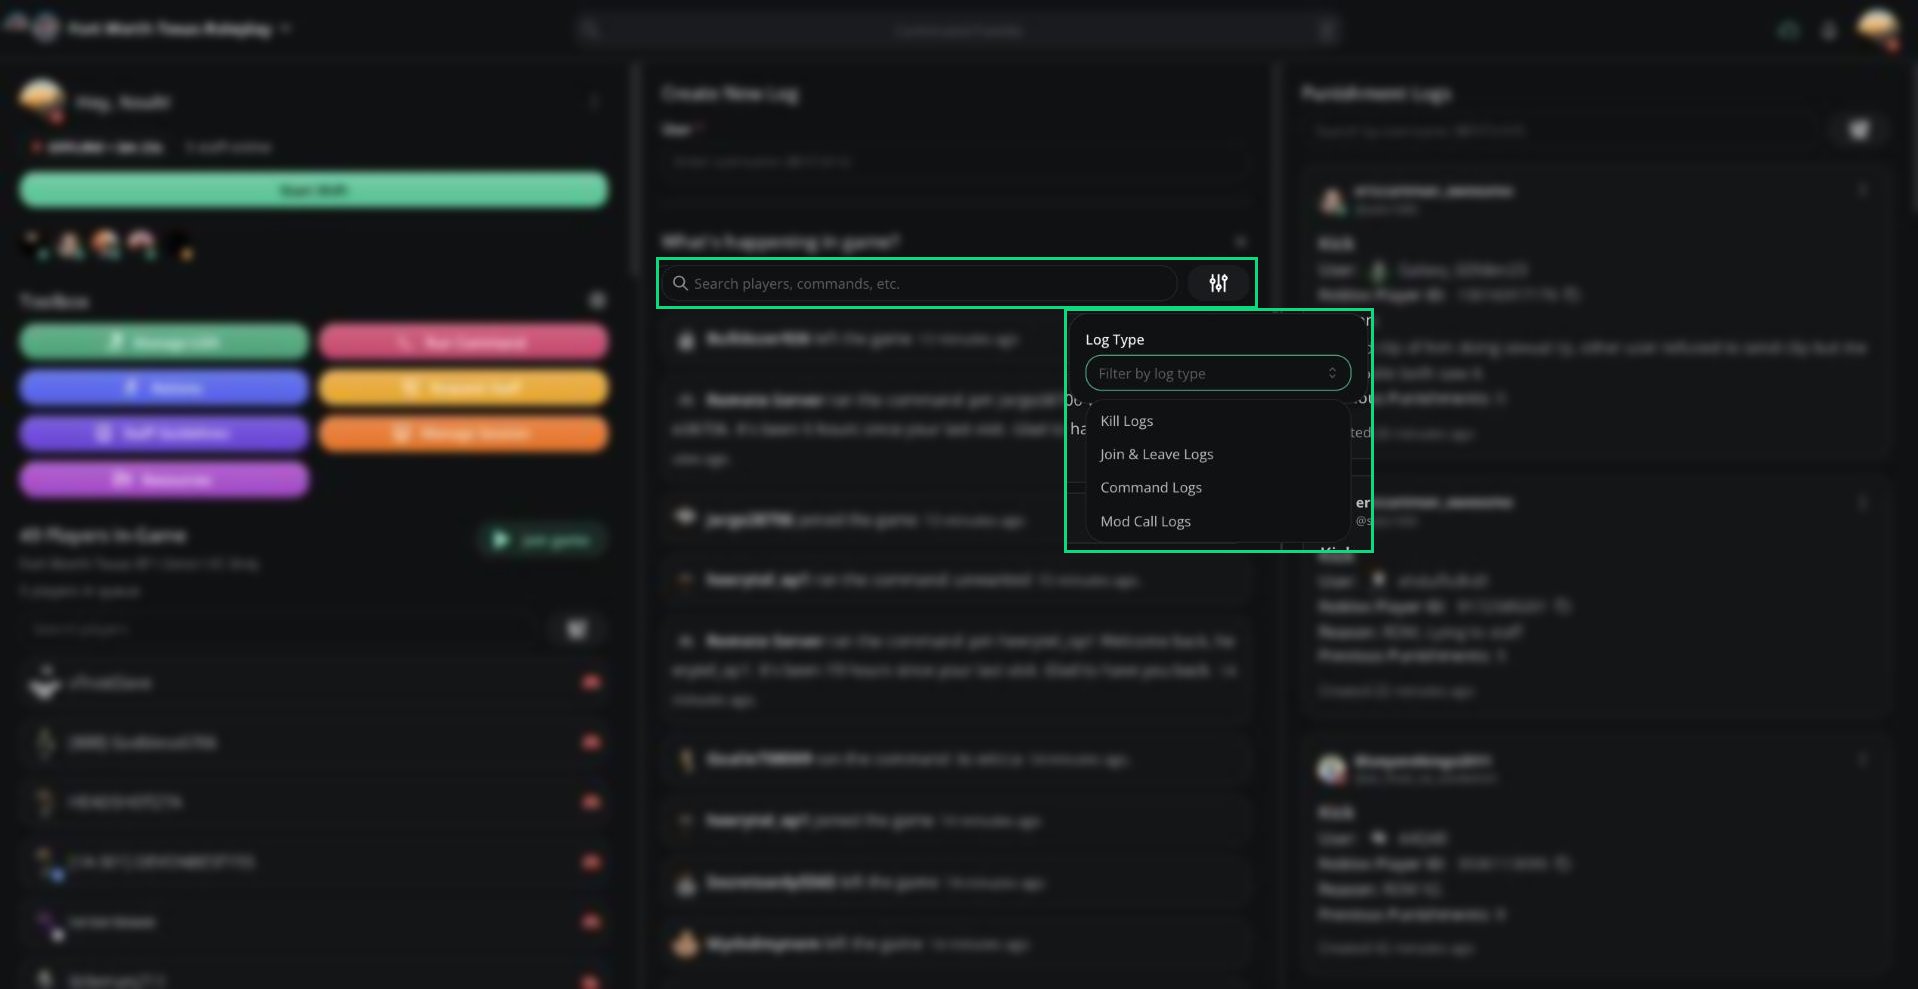Click the pink Toolbox button
The width and height of the screenshot is (1918, 989).
click(x=463, y=342)
